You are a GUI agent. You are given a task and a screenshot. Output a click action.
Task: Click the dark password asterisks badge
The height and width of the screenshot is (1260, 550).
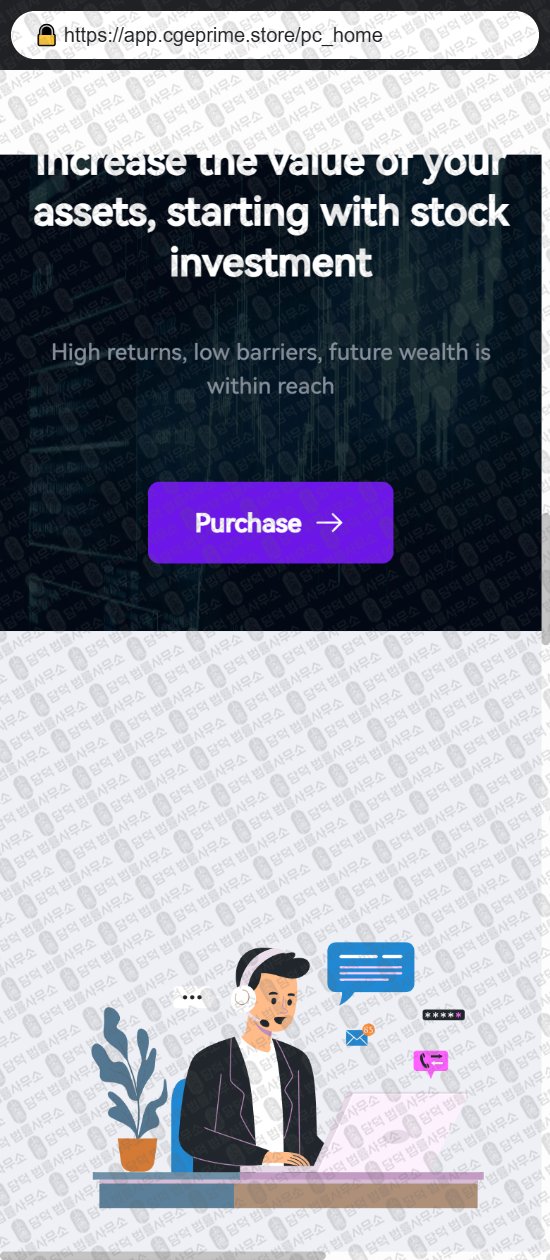443,1015
